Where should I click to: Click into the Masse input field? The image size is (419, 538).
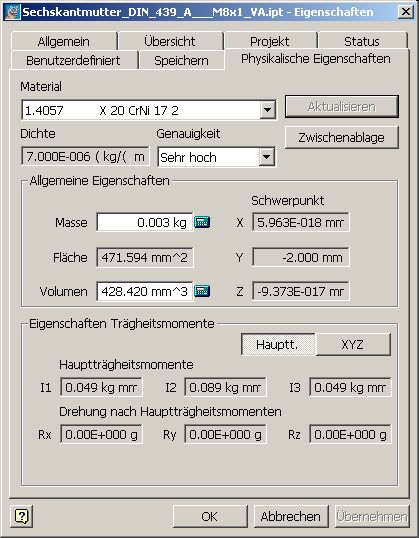[145, 222]
